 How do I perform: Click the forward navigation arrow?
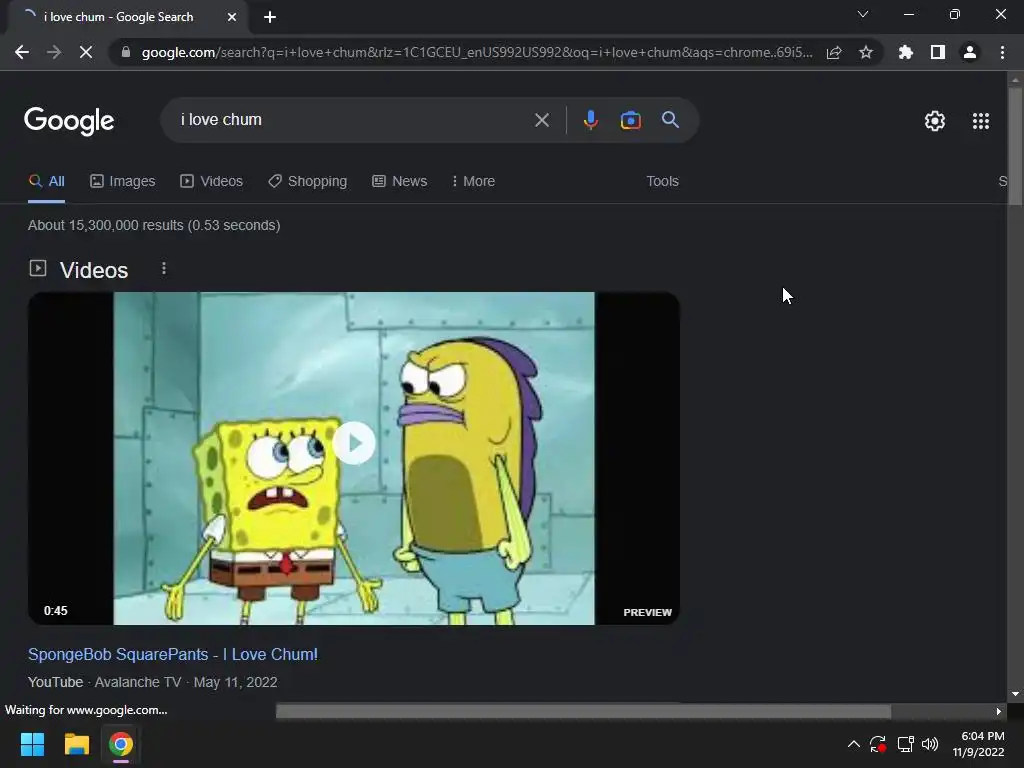pos(54,52)
